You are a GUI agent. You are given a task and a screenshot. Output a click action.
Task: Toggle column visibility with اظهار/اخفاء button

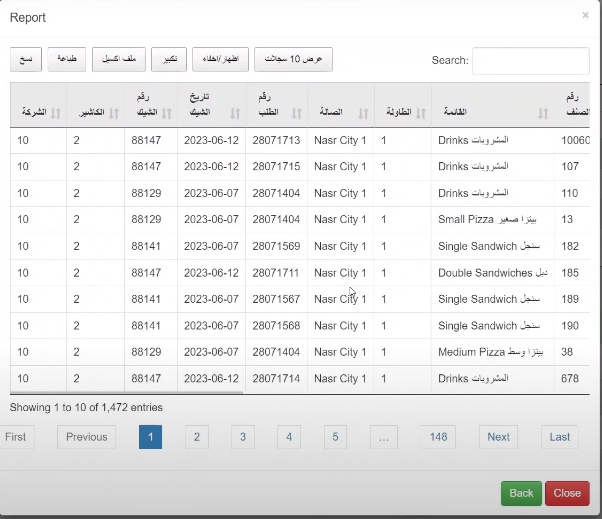(x=221, y=60)
